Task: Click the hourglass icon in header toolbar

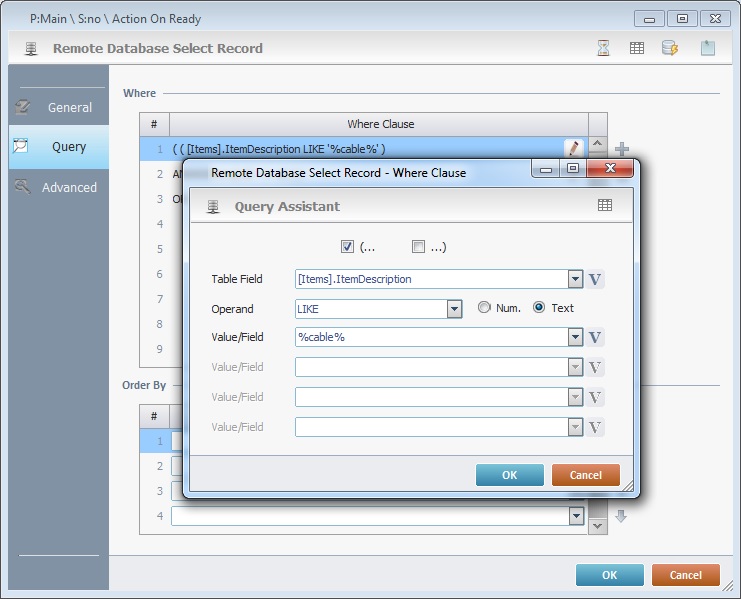Action: [603, 48]
